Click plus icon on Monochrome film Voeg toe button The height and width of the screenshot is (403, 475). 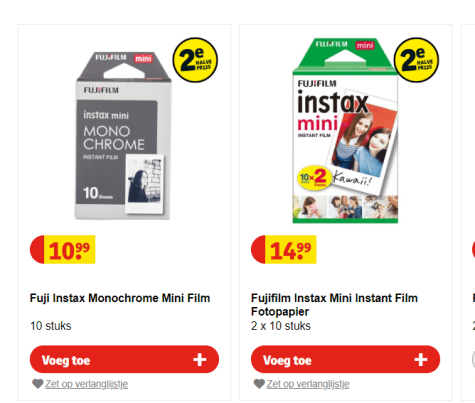coord(200,360)
